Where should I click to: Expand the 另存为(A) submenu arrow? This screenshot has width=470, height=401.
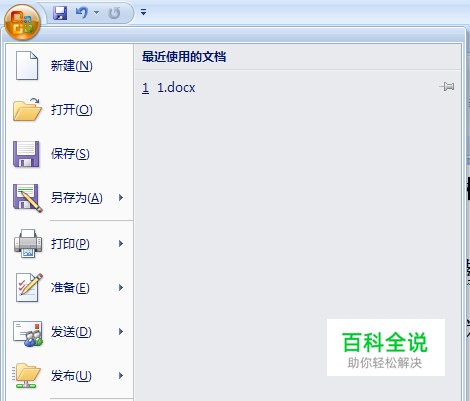[x=121, y=198]
